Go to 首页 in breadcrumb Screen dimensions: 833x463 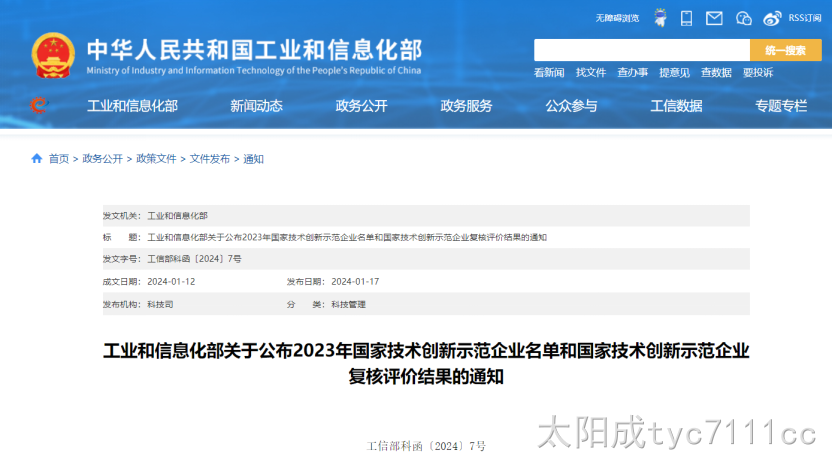click(59, 159)
